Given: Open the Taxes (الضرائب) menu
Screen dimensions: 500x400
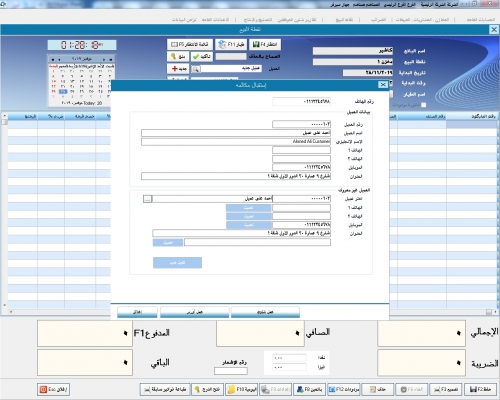Looking at the screenshot, I should [378, 20].
